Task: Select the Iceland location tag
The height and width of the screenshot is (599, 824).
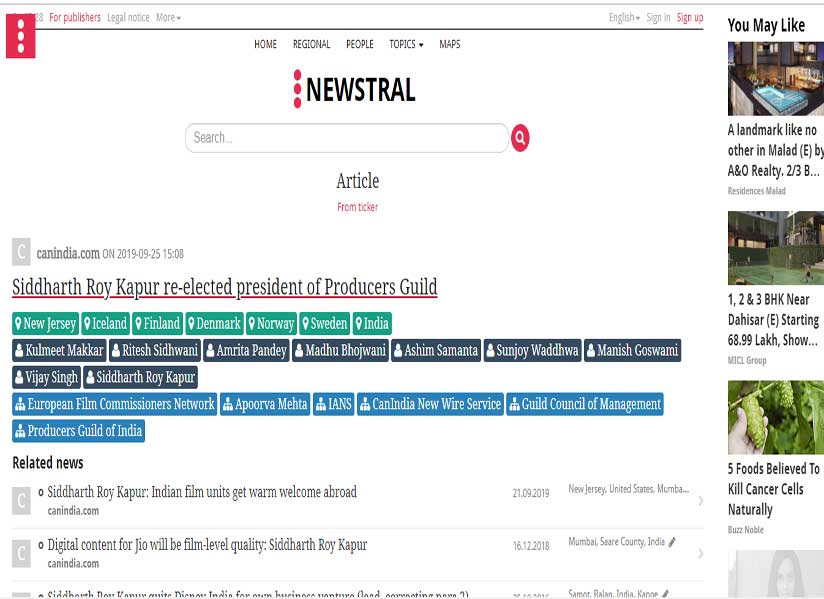Action: [x=106, y=324]
